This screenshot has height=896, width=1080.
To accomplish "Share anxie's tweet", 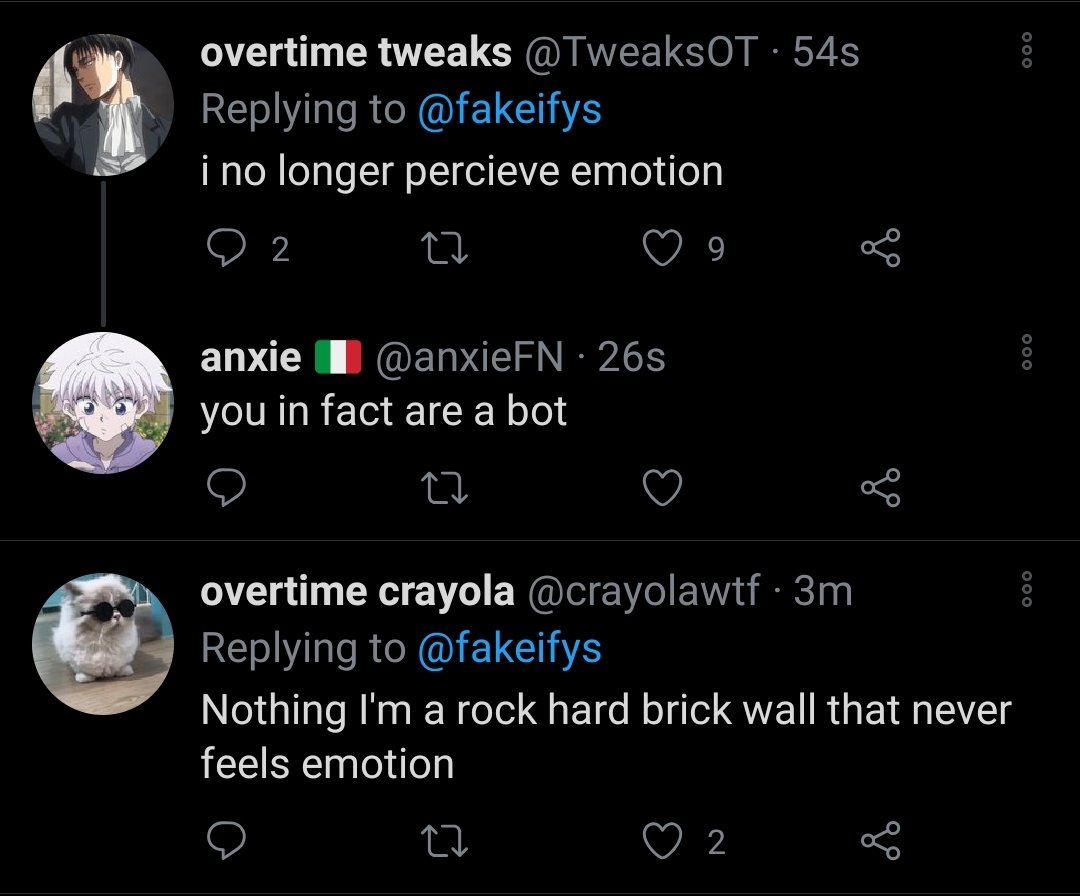I will (x=881, y=487).
